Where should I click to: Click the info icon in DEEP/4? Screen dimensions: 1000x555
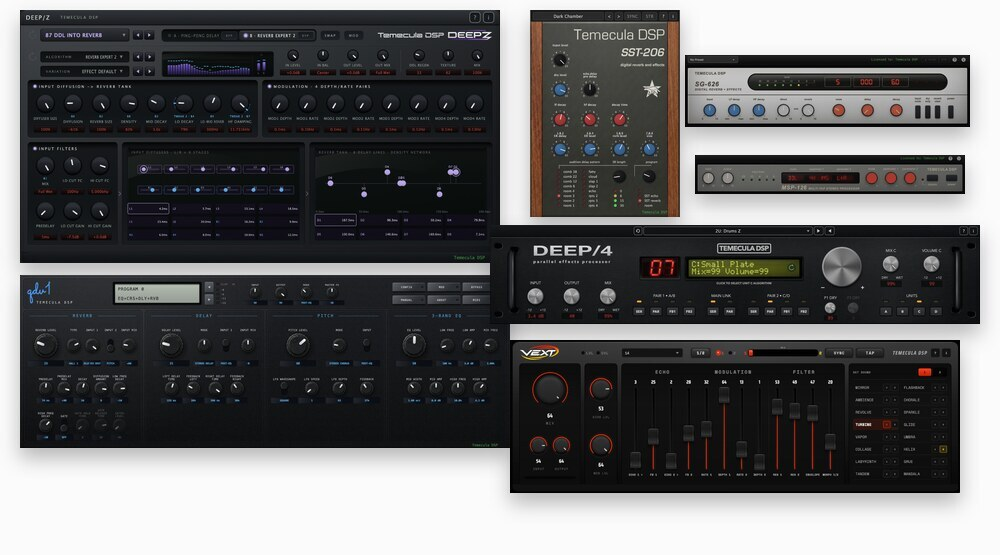973,231
